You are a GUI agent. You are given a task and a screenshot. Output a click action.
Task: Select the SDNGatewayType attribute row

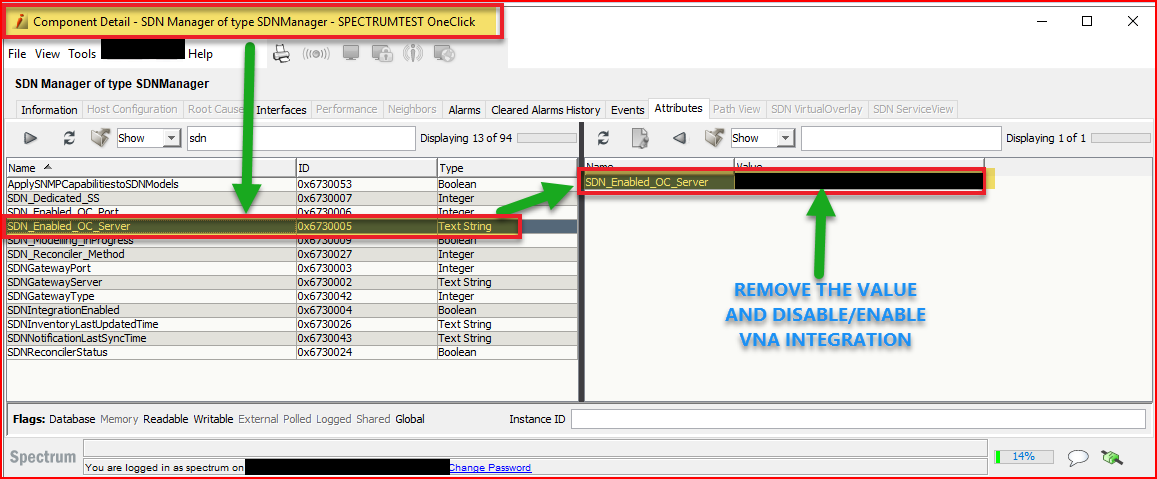(291, 296)
